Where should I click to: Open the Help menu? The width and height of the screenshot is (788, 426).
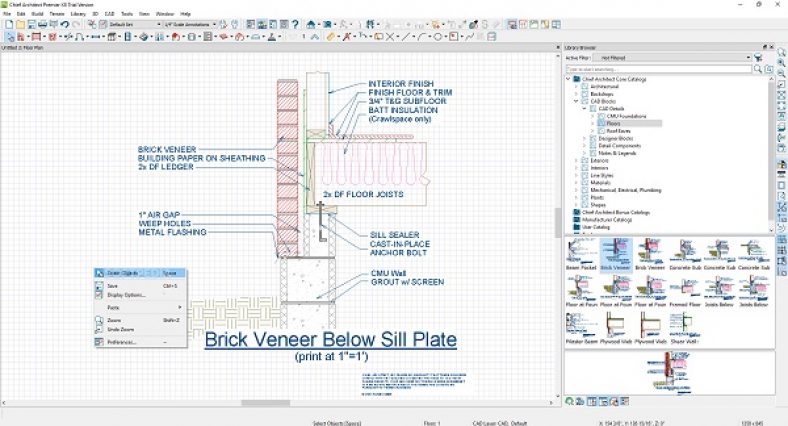(x=185, y=14)
